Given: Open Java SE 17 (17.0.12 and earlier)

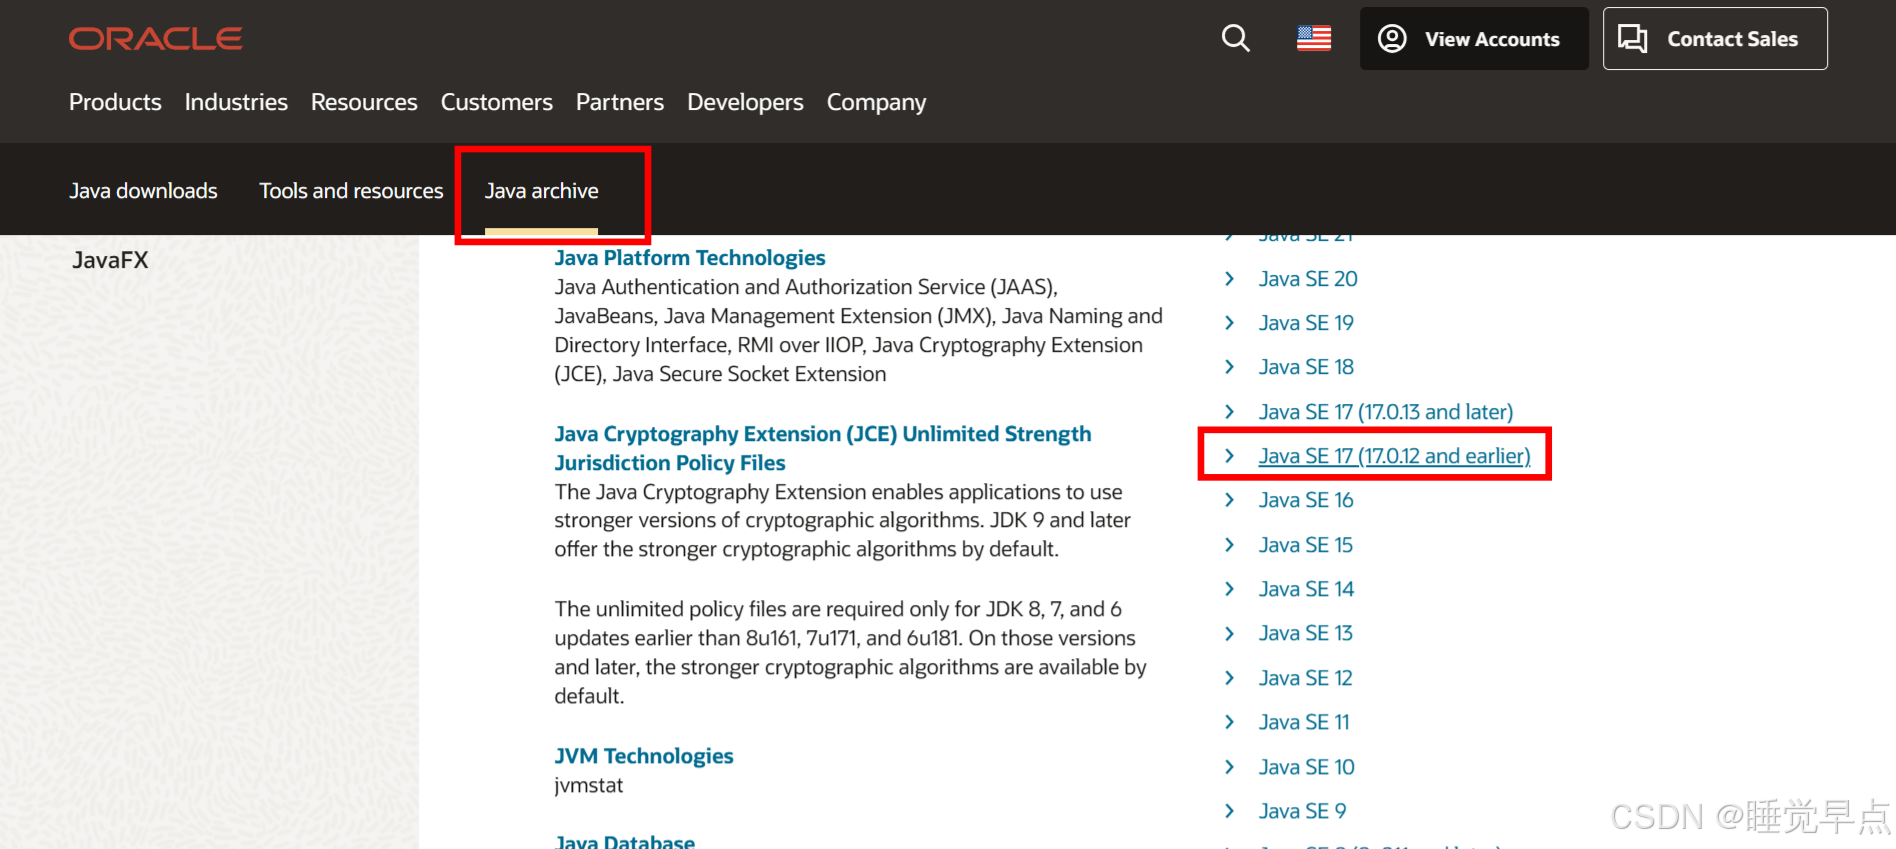Looking at the screenshot, I should click(x=1394, y=456).
